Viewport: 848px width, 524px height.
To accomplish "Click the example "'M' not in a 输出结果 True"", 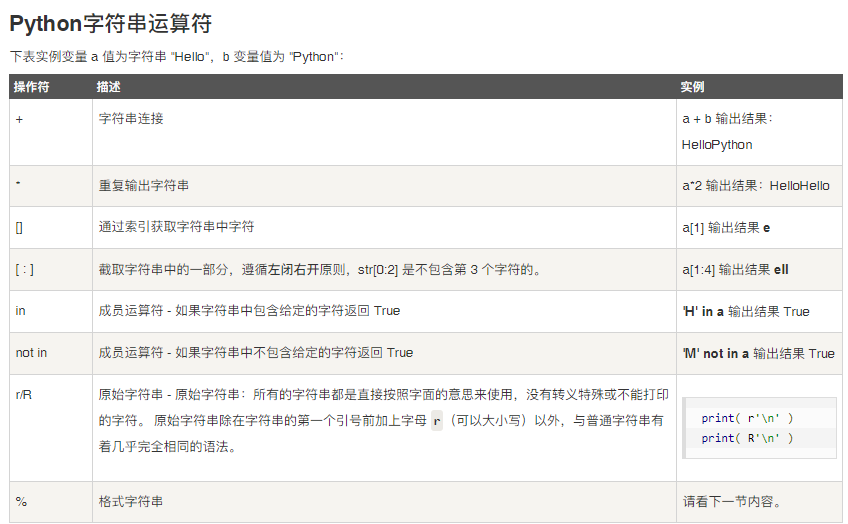I will tap(759, 354).
